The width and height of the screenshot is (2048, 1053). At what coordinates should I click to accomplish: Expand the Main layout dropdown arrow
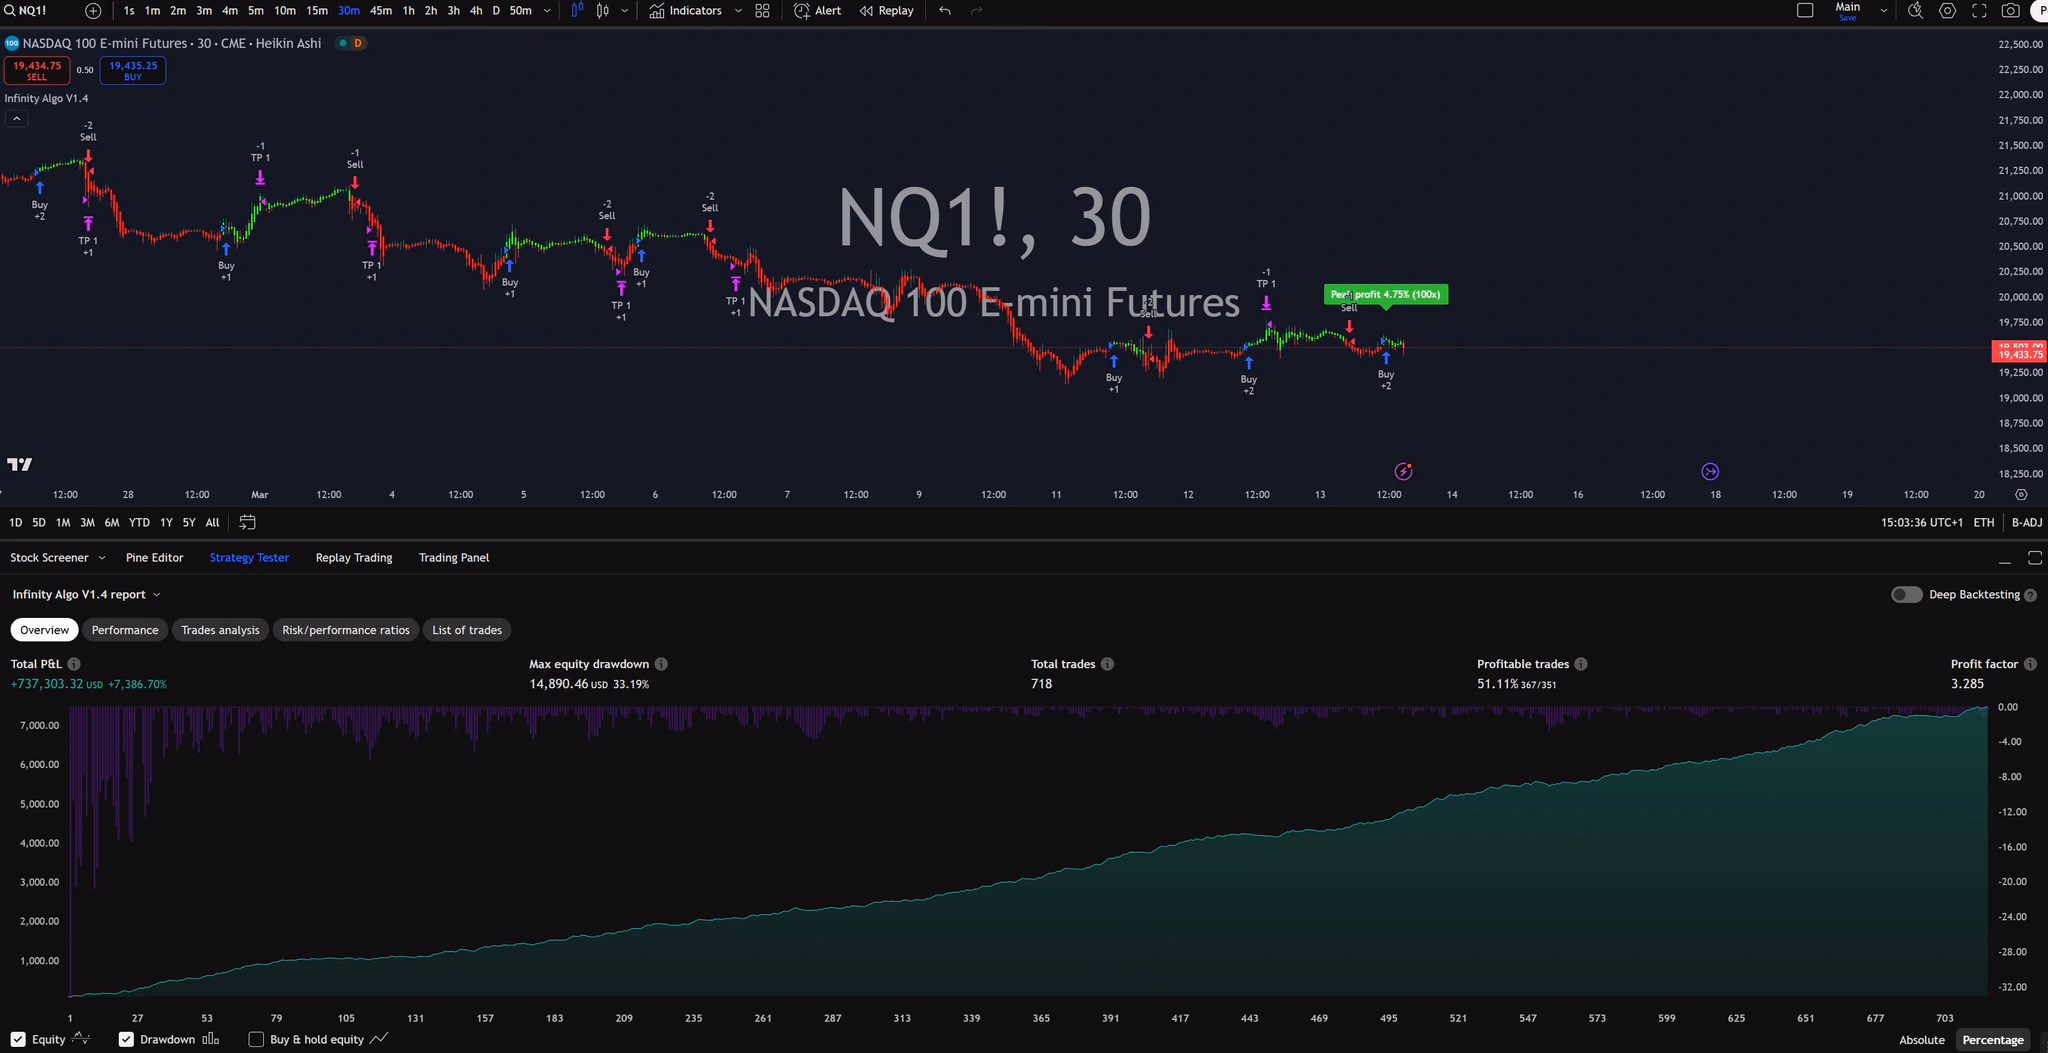1884,11
